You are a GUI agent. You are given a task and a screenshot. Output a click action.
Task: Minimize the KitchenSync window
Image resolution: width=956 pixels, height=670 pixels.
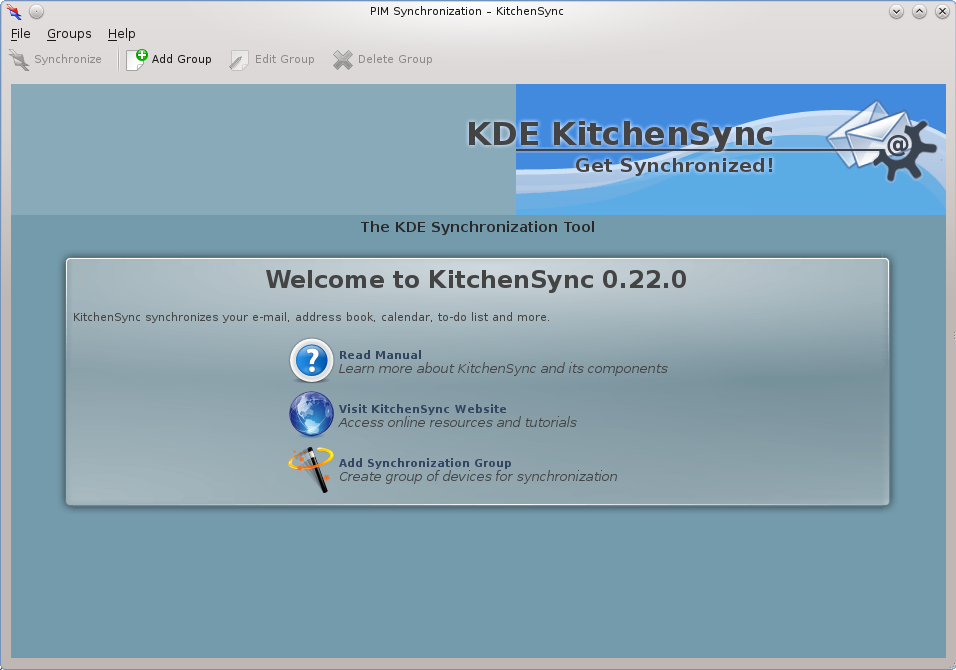click(x=896, y=12)
